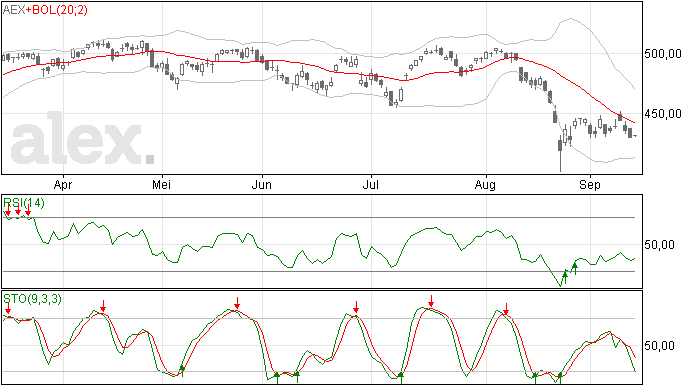Screen dimensions: 690x387
Task: Click the Sep month label on time axis
Action: click(x=590, y=185)
